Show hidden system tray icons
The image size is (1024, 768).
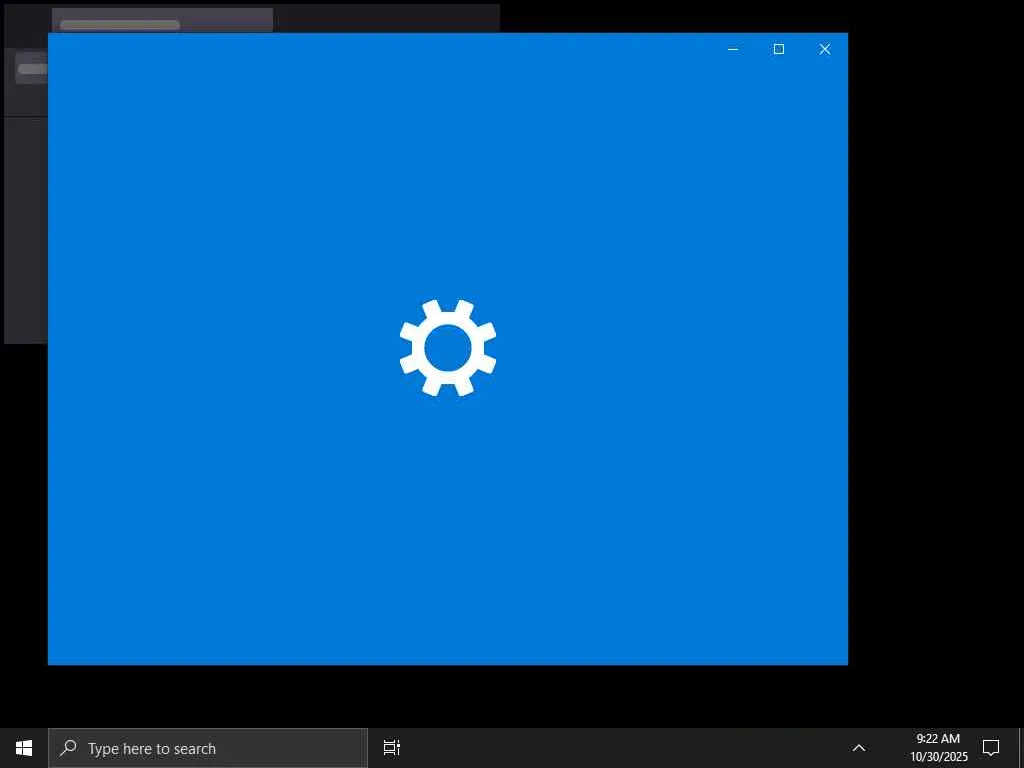[x=859, y=748]
